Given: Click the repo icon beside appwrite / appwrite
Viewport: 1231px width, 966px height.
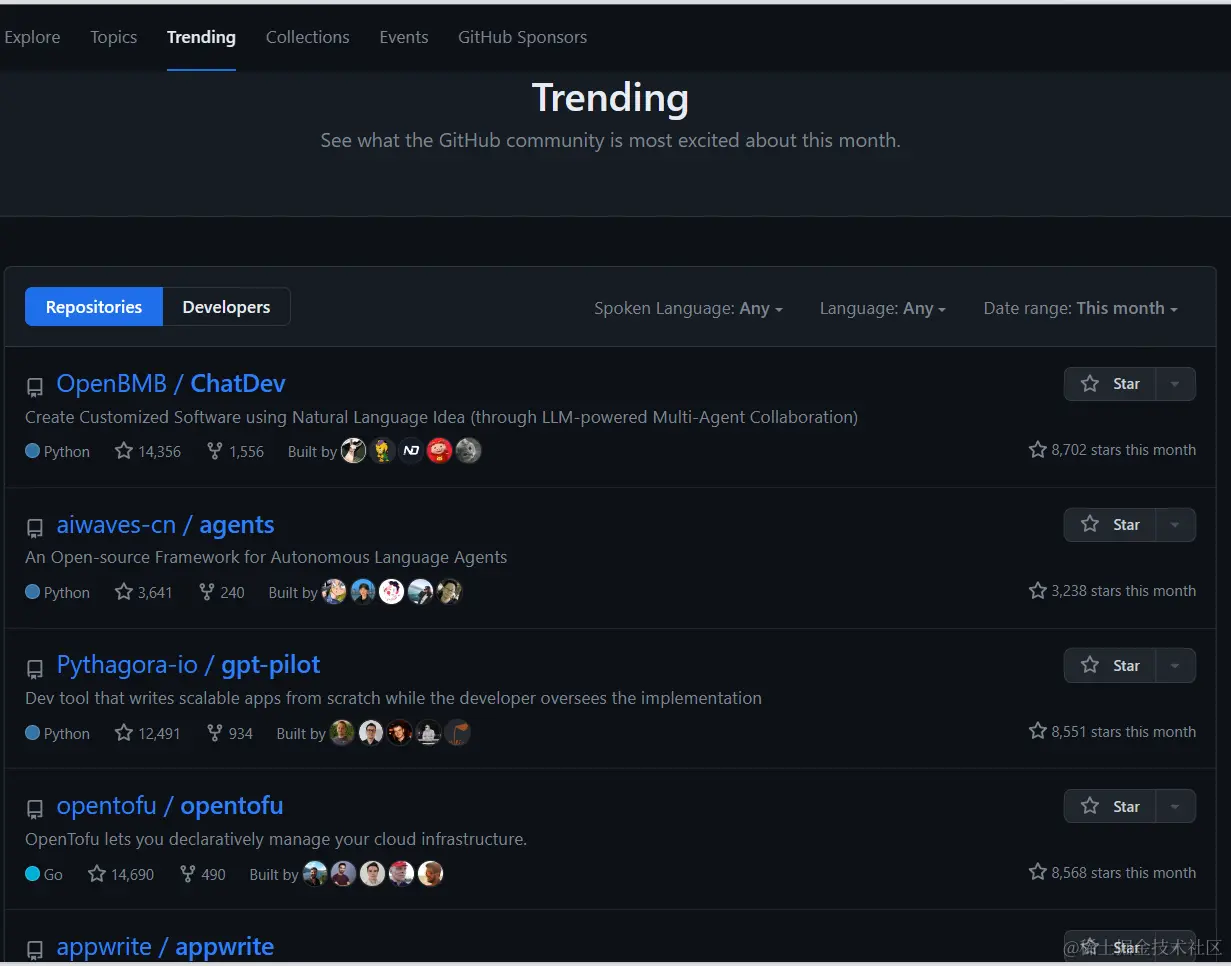Looking at the screenshot, I should click(35, 950).
